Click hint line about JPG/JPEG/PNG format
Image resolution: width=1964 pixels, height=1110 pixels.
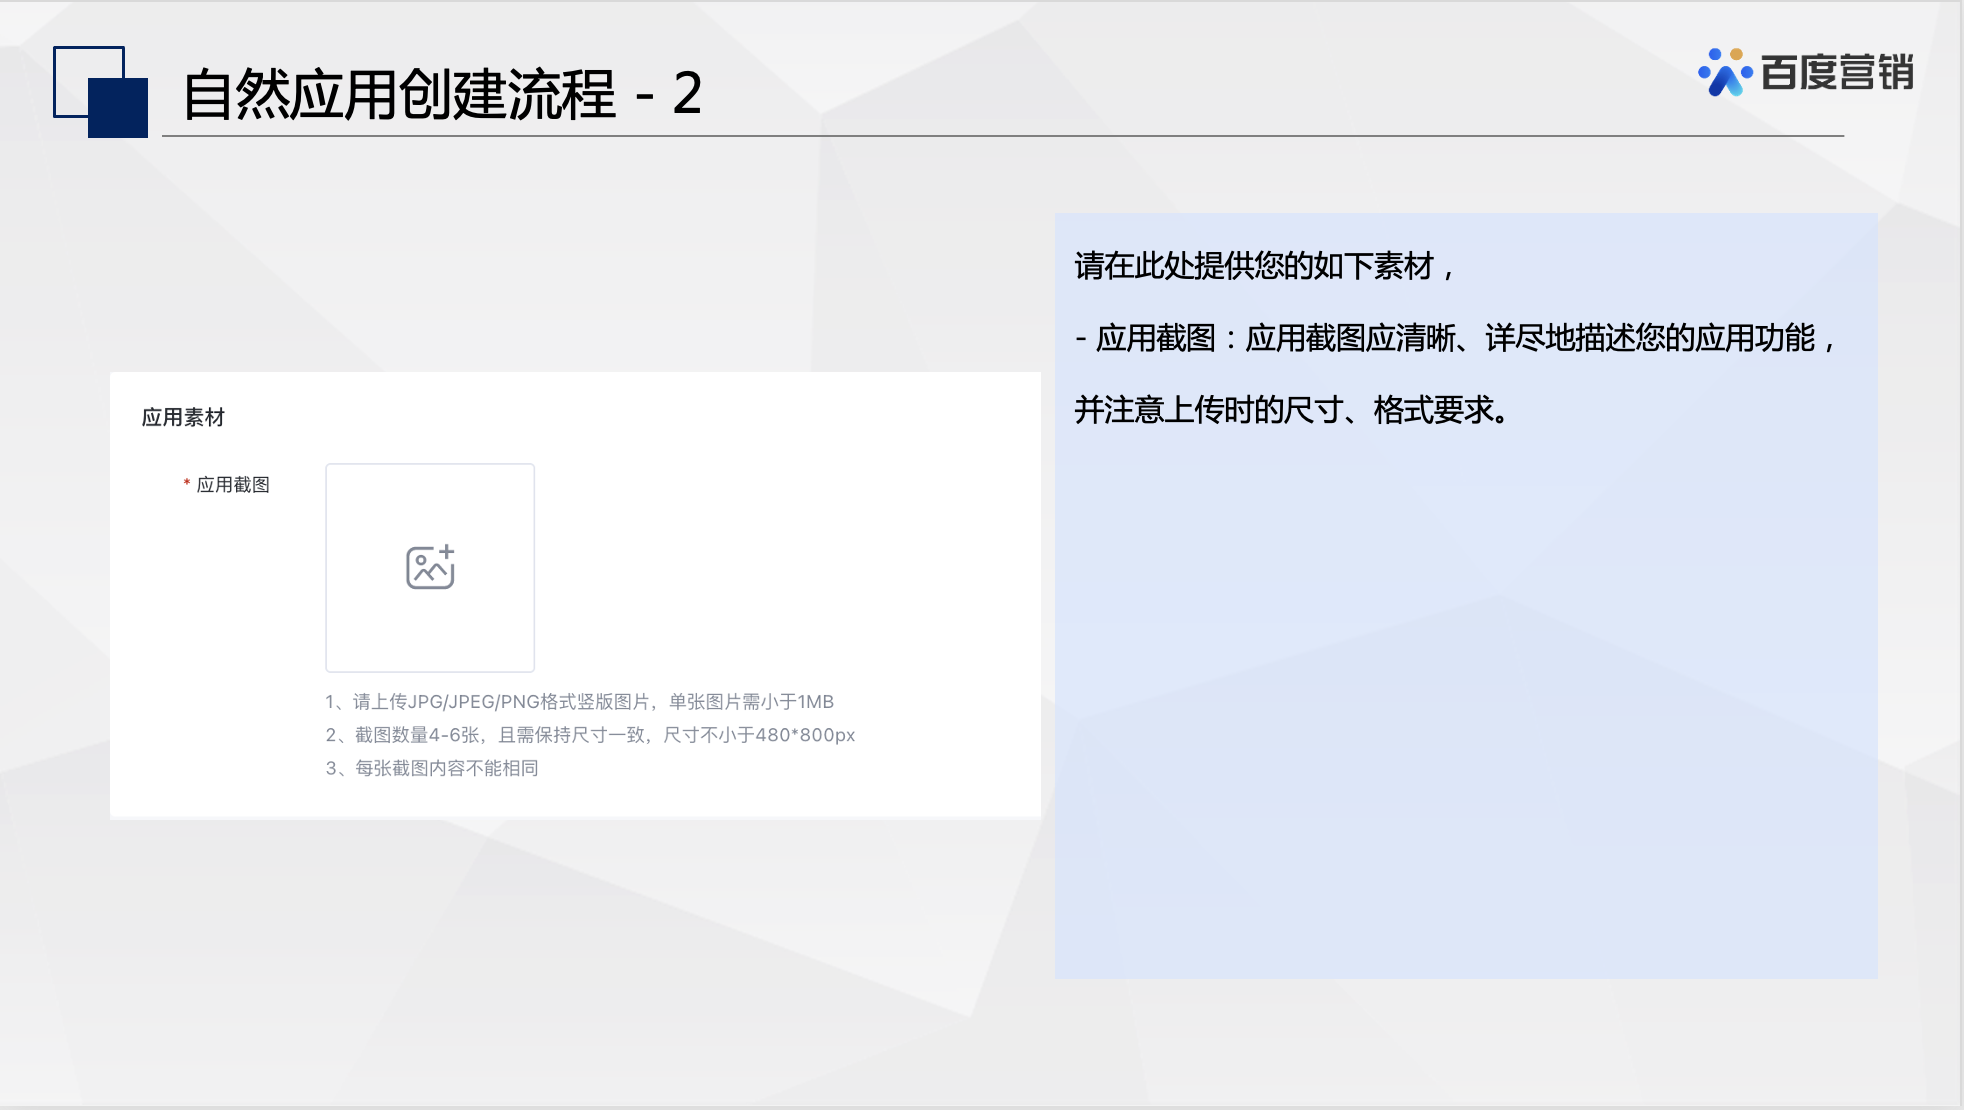pyautogui.click(x=579, y=702)
